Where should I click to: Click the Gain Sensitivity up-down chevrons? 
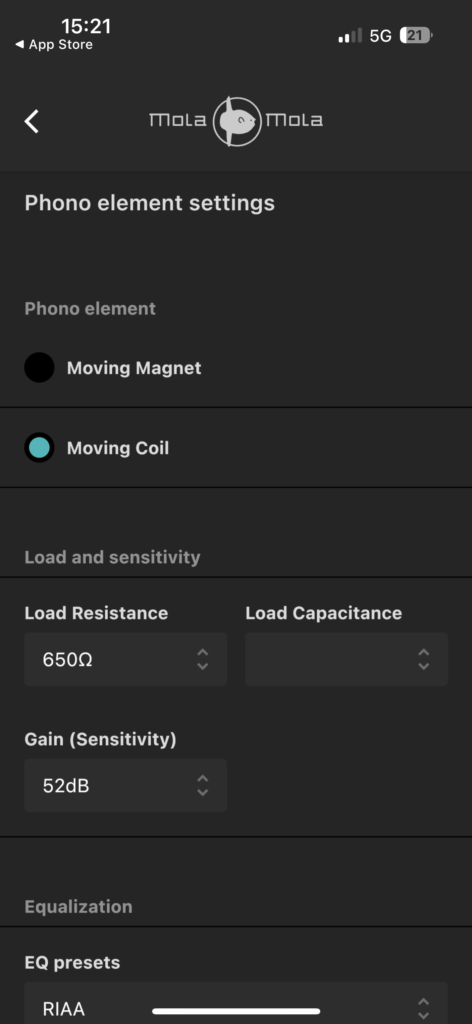coord(203,785)
